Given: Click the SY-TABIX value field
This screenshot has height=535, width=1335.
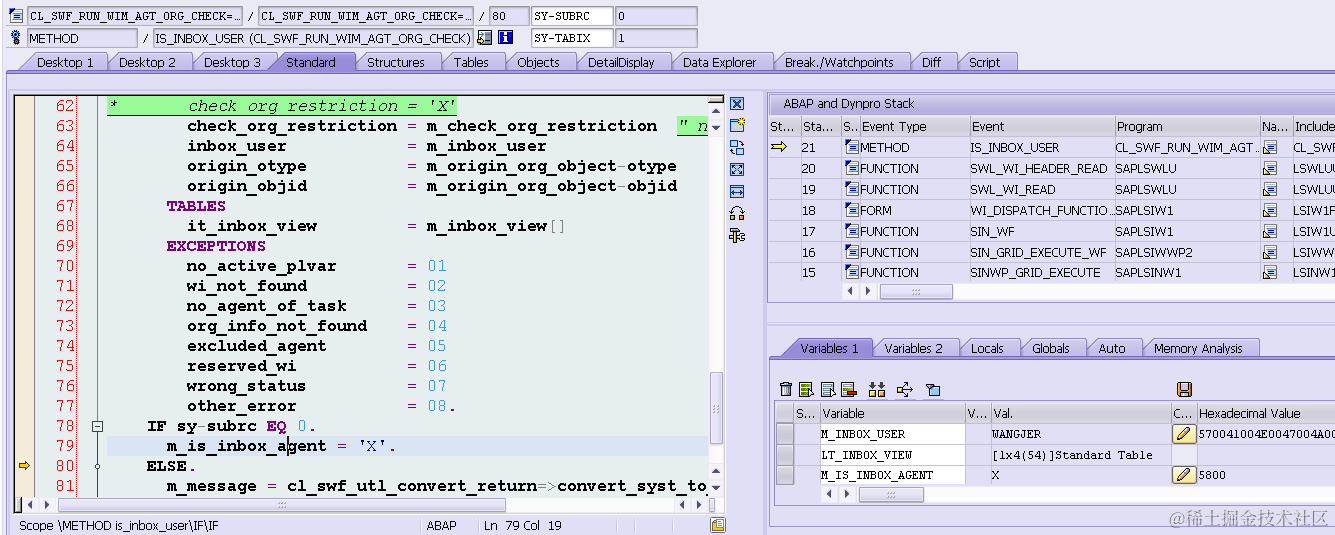Looking at the screenshot, I should click(x=656, y=38).
